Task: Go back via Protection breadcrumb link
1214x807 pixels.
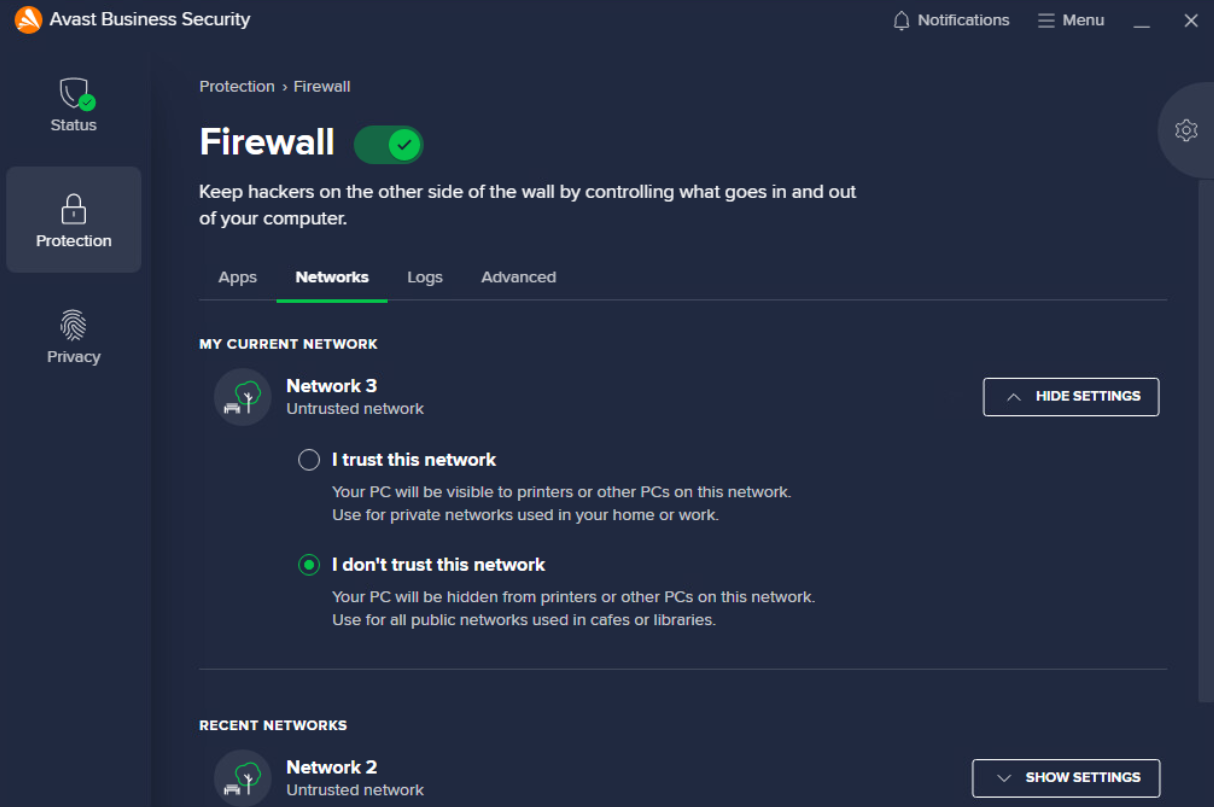Action: [237, 86]
